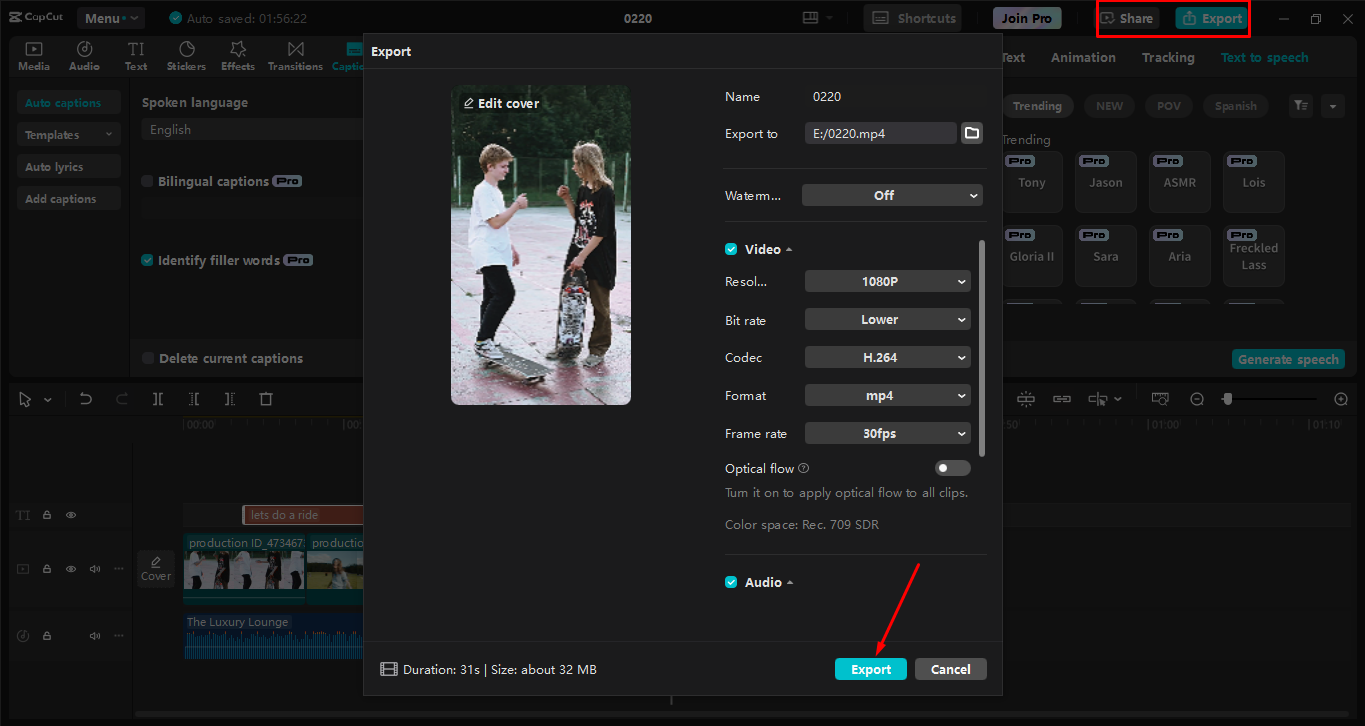The image size is (1365, 726).
Task: Click the clip linkage chain icon
Action: click(x=1062, y=399)
